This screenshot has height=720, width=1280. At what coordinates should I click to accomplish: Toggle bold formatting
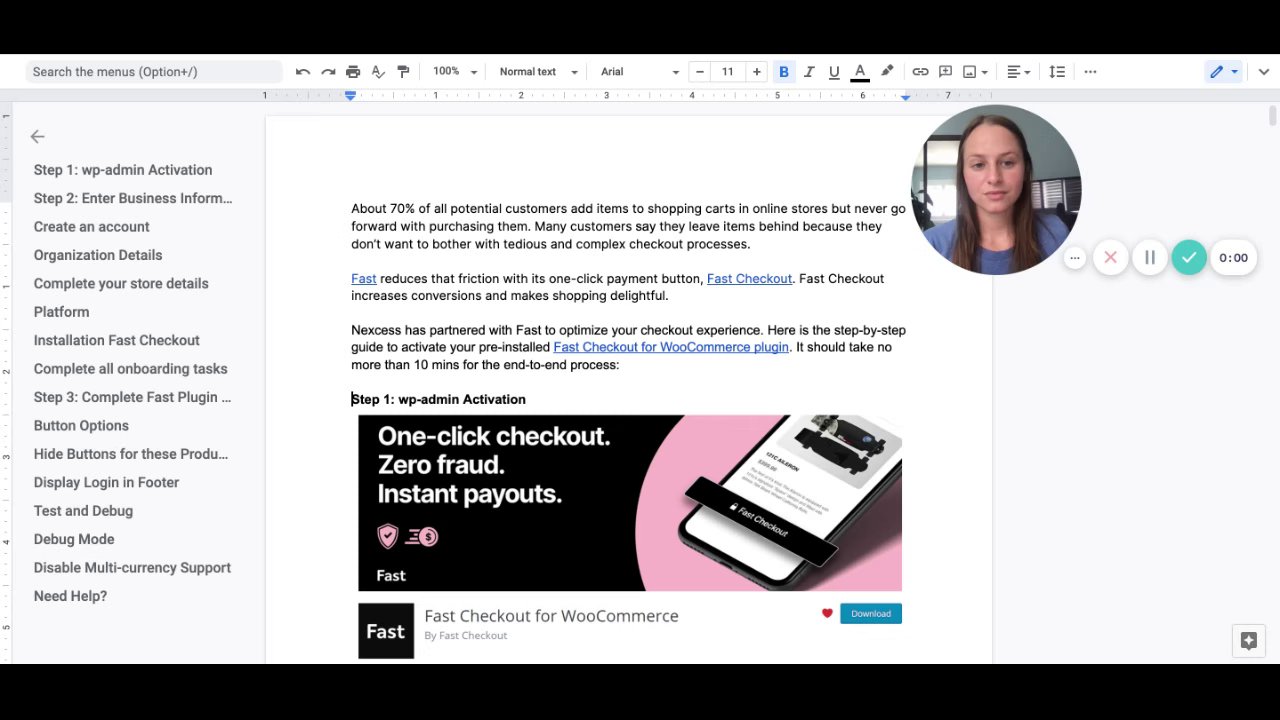click(x=784, y=72)
